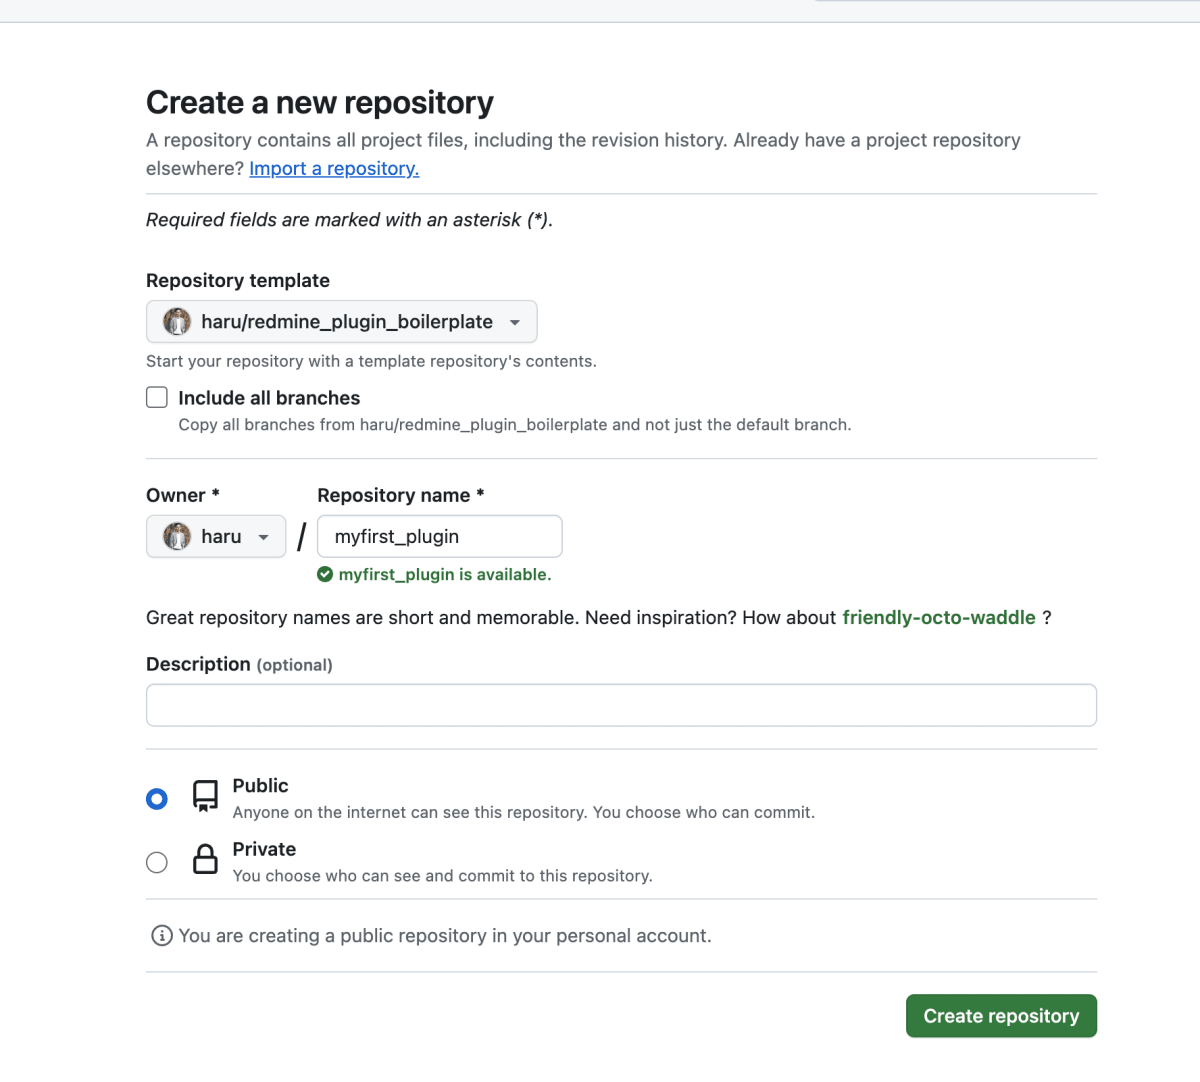The width and height of the screenshot is (1200, 1082).
Task: Click the caret on the Owner selector
Action: point(265,536)
